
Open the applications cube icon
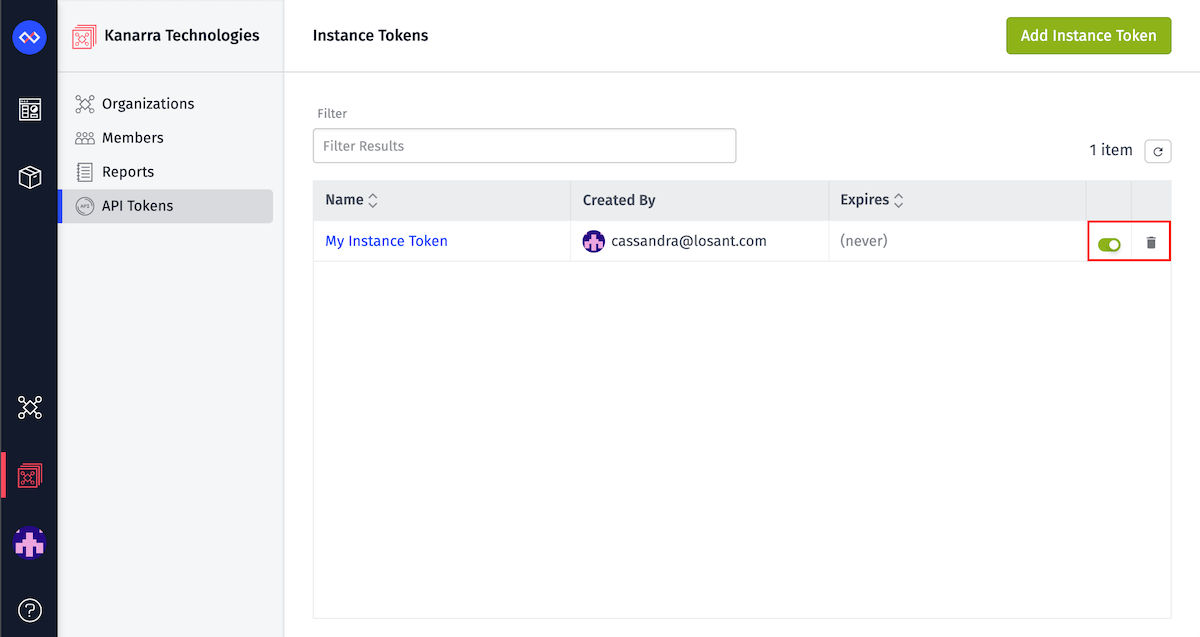click(29, 178)
